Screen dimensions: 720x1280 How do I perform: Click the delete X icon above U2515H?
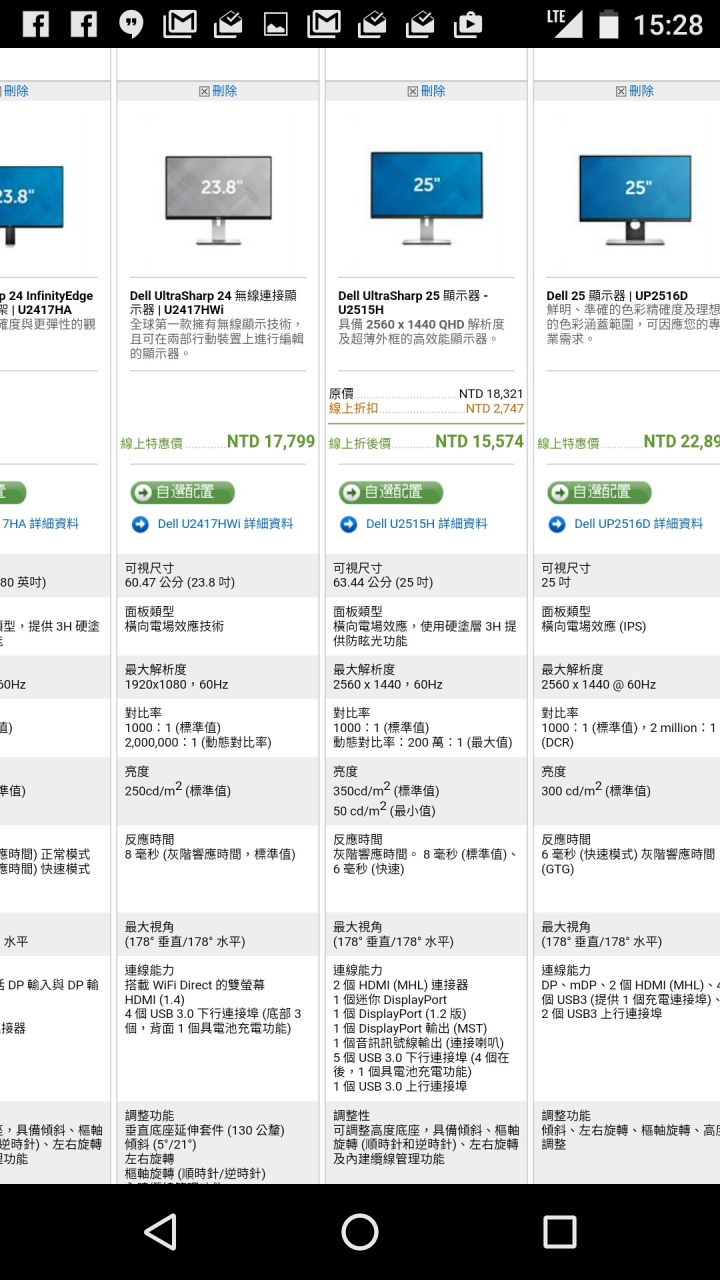[x=412, y=91]
